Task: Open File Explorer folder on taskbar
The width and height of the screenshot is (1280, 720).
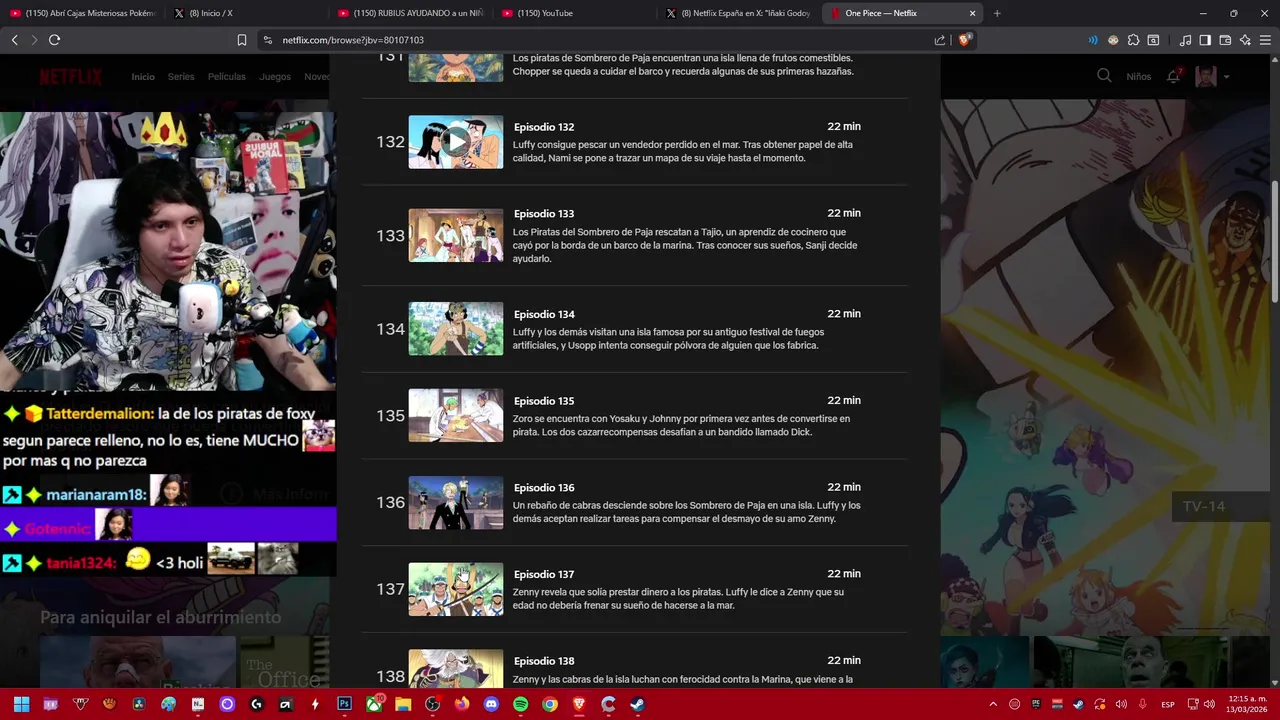Action: [403, 704]
